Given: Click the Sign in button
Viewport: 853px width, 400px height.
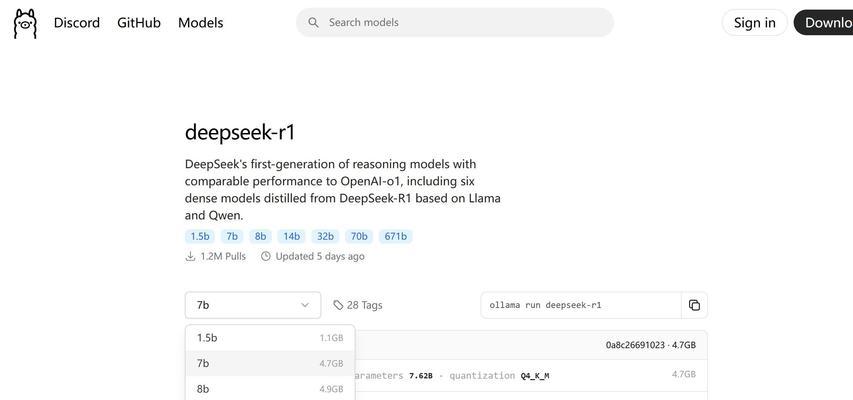Looking at the screenshot, I should (x=755, y=23).
